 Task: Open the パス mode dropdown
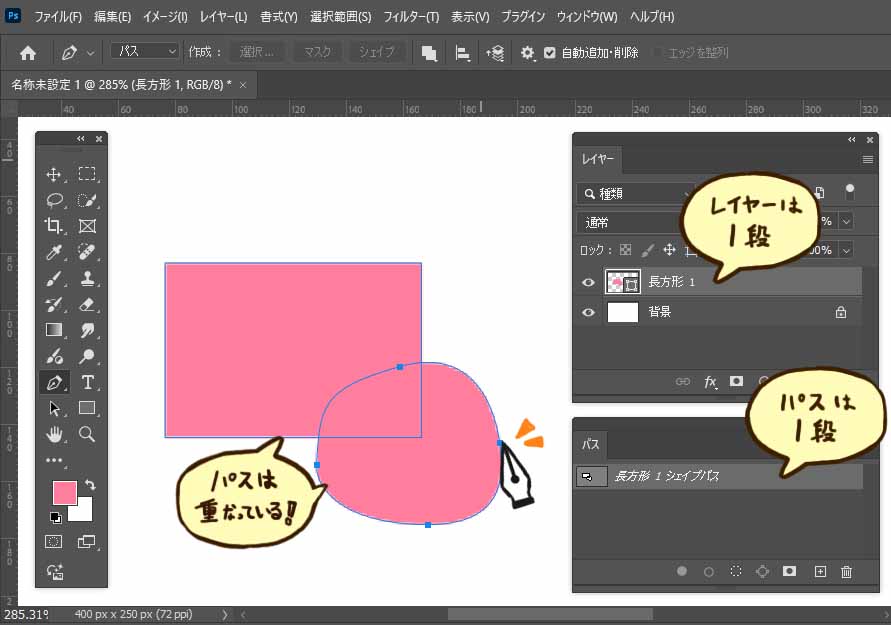click(144, 51)
